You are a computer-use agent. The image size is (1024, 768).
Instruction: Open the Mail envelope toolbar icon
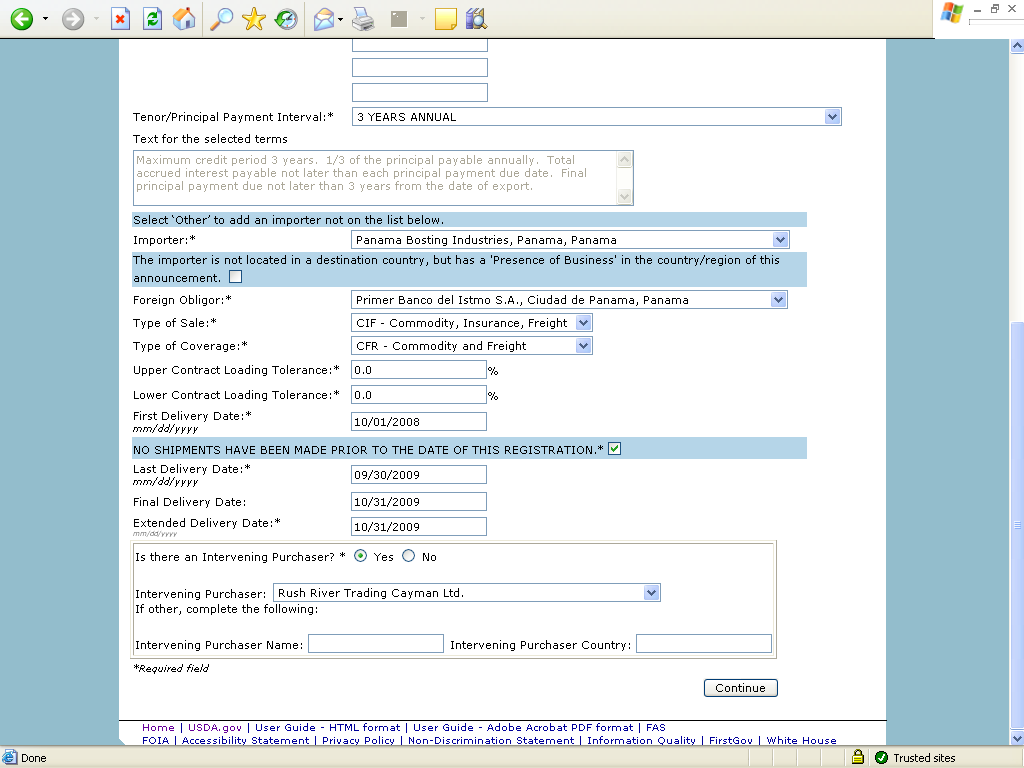[x=324, y=19]
